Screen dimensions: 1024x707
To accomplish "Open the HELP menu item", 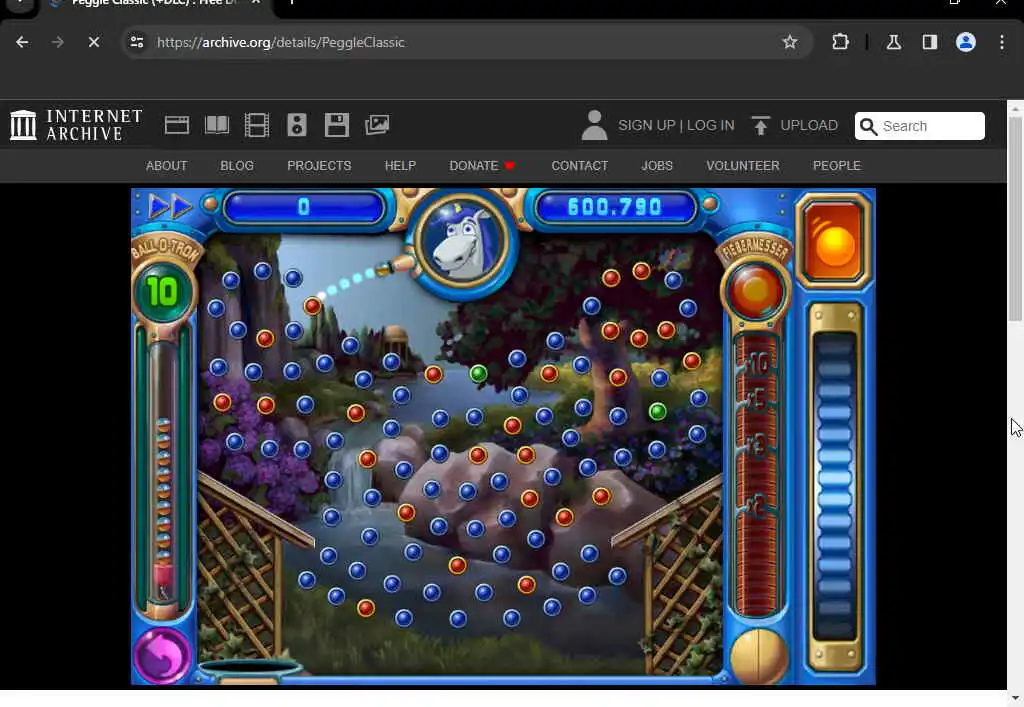I will 400,166.
